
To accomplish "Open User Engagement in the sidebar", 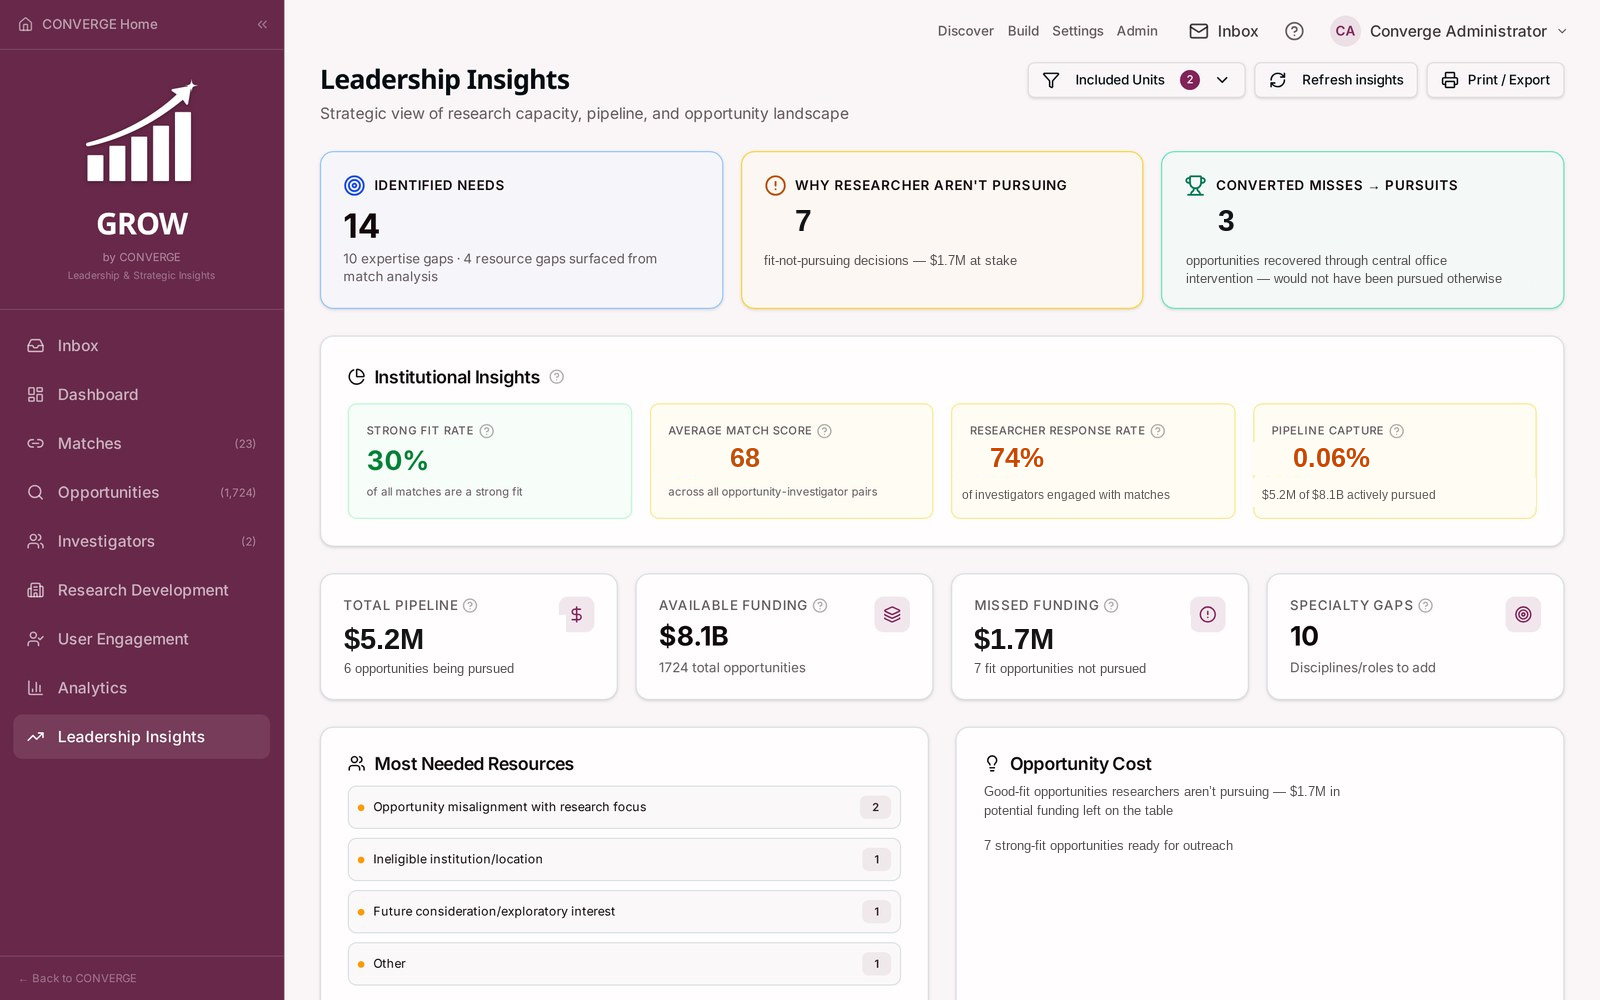I will 142,639.
